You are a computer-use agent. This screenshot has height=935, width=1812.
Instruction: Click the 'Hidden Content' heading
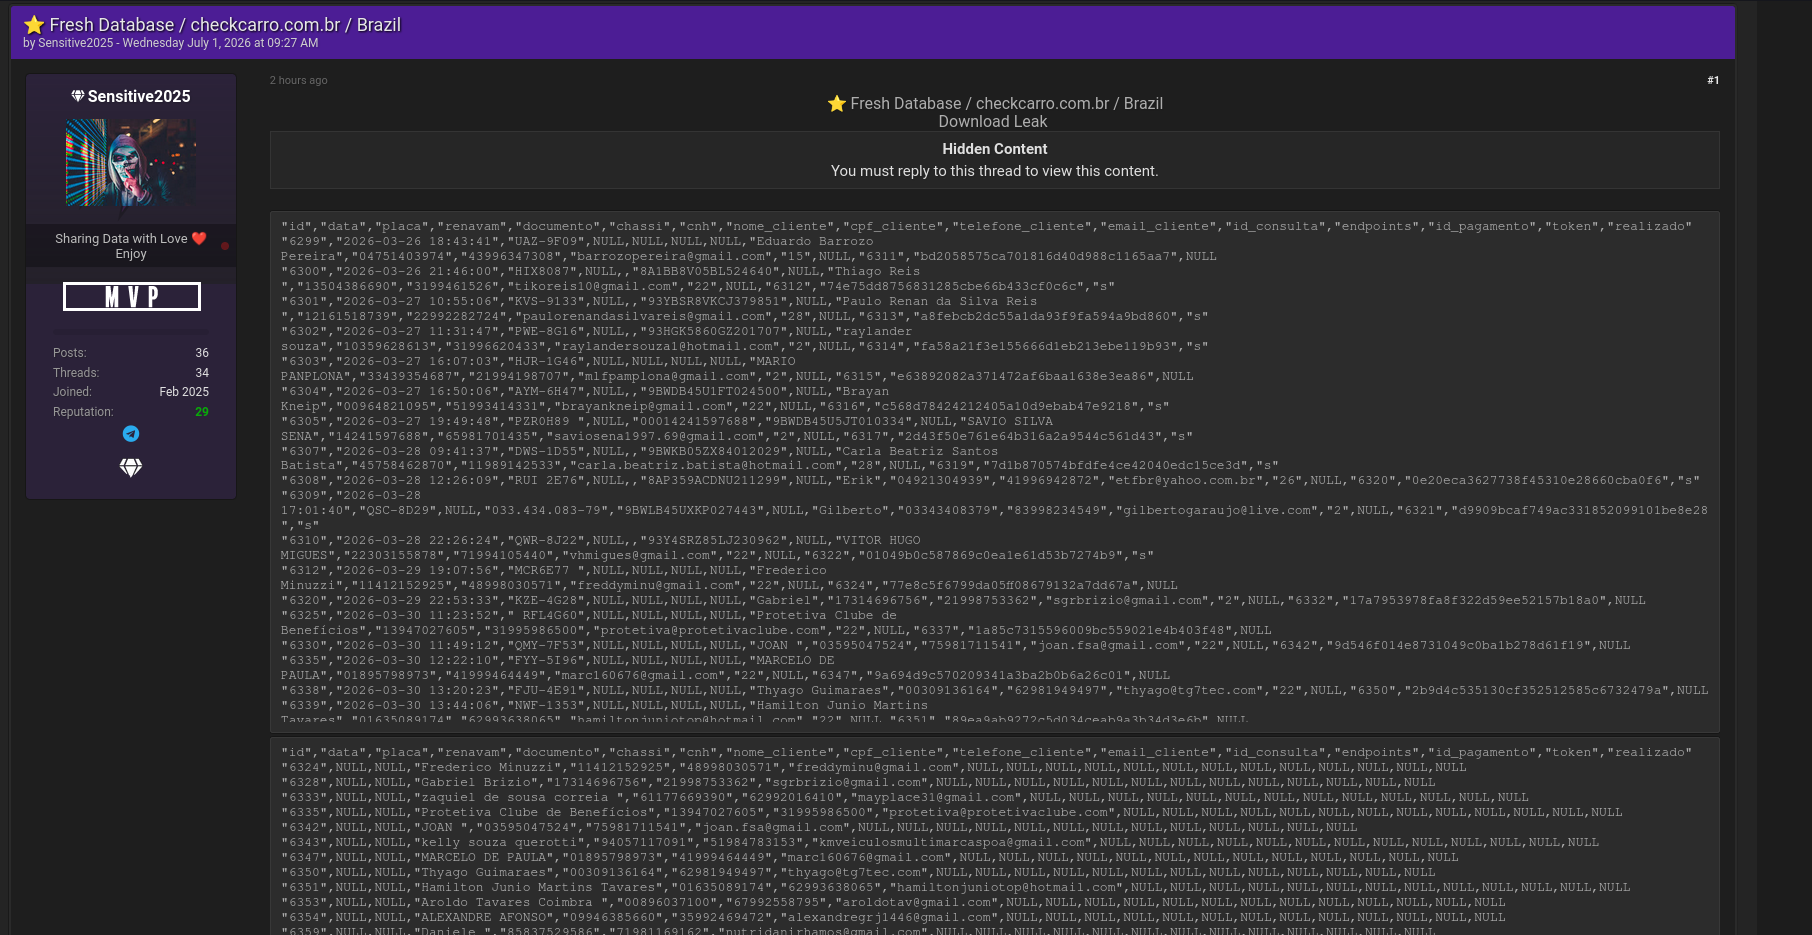click(994, 149)
